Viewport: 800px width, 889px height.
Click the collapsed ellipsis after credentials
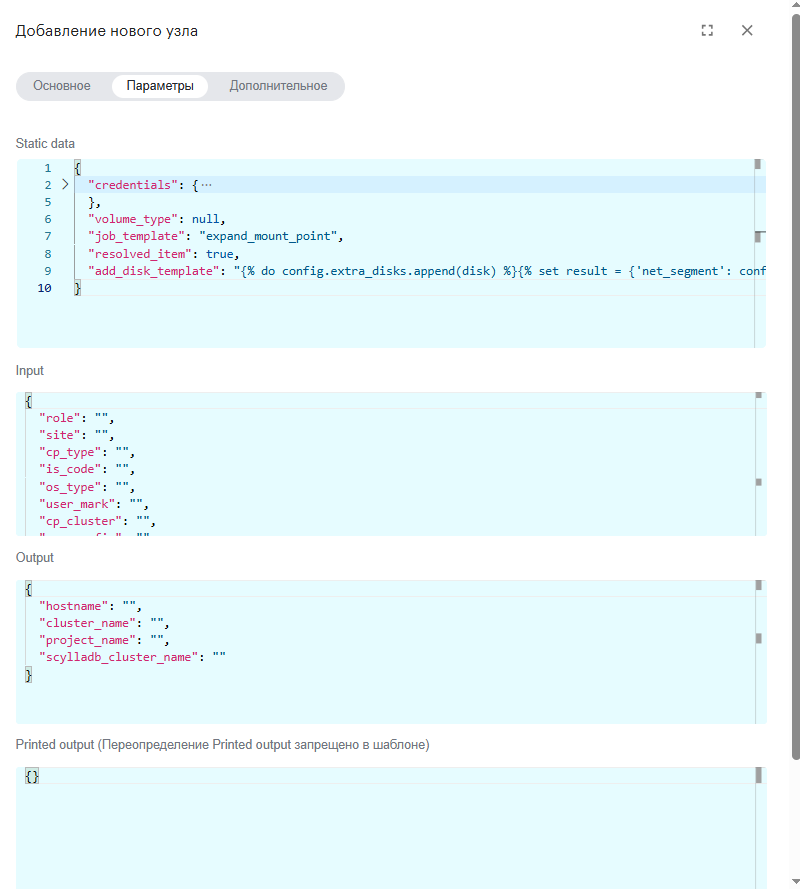tap(206, 185)
